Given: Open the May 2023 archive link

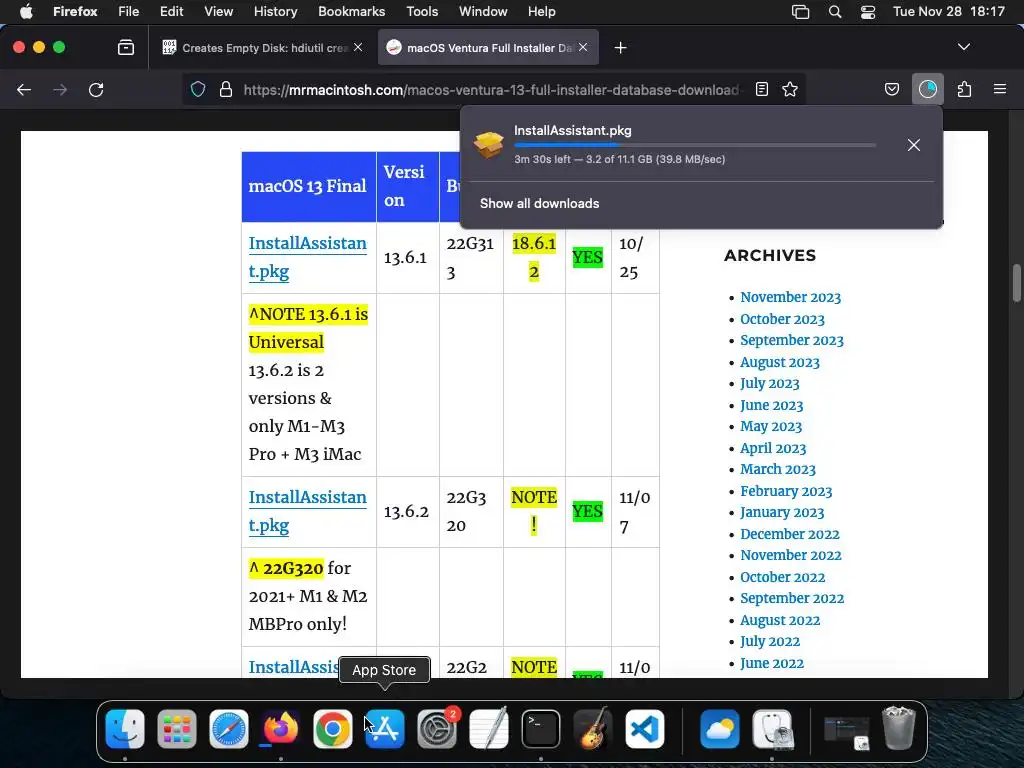Looking at the screenshot, I should tap(771, 426).
